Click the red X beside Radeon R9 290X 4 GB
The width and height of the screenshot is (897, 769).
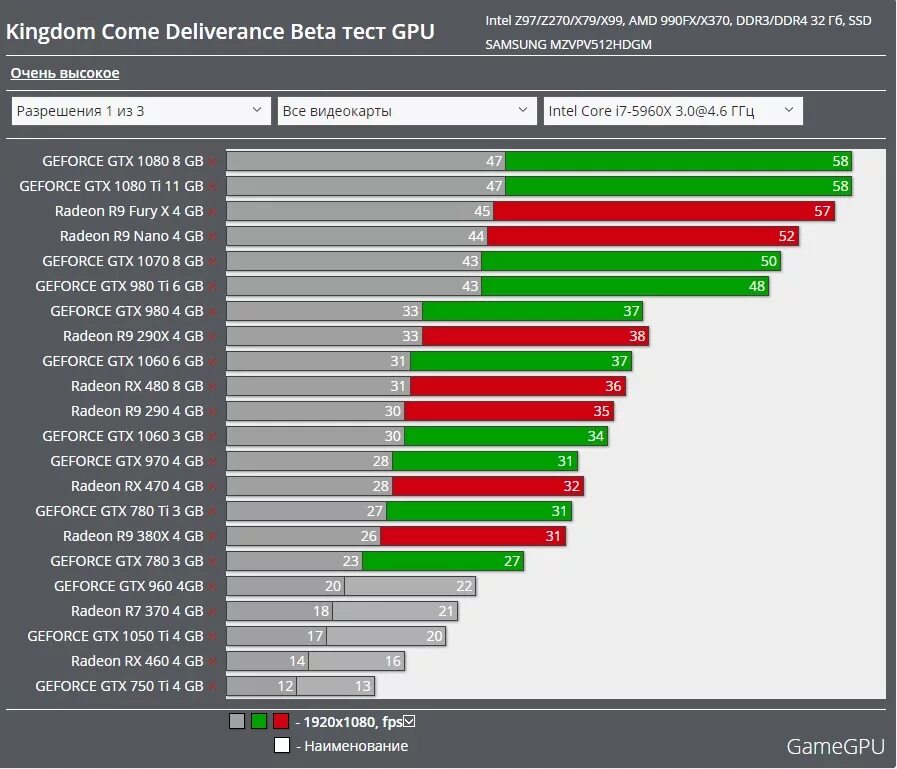point(213,336)
